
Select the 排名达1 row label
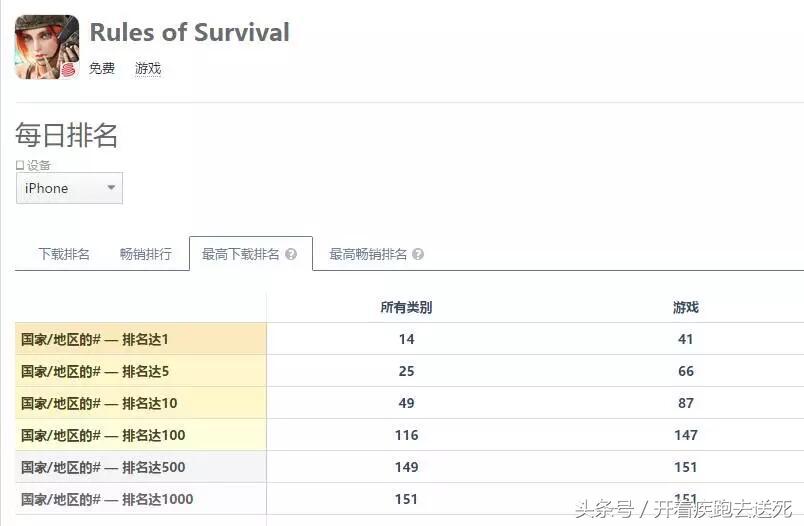click(x=95, y=339)
